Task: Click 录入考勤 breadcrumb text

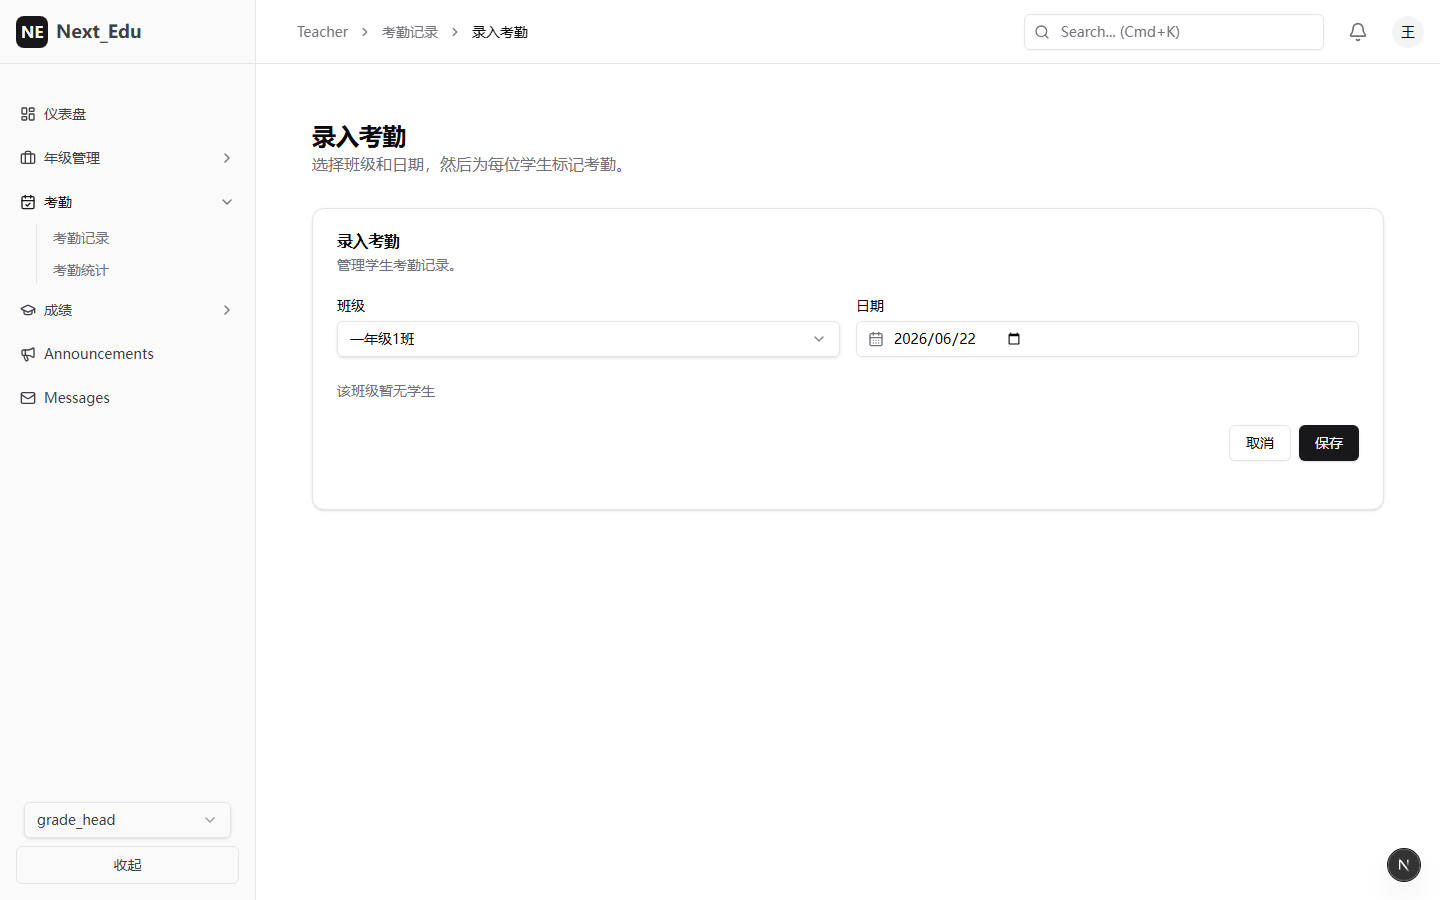Action: (x=500, y=32)
